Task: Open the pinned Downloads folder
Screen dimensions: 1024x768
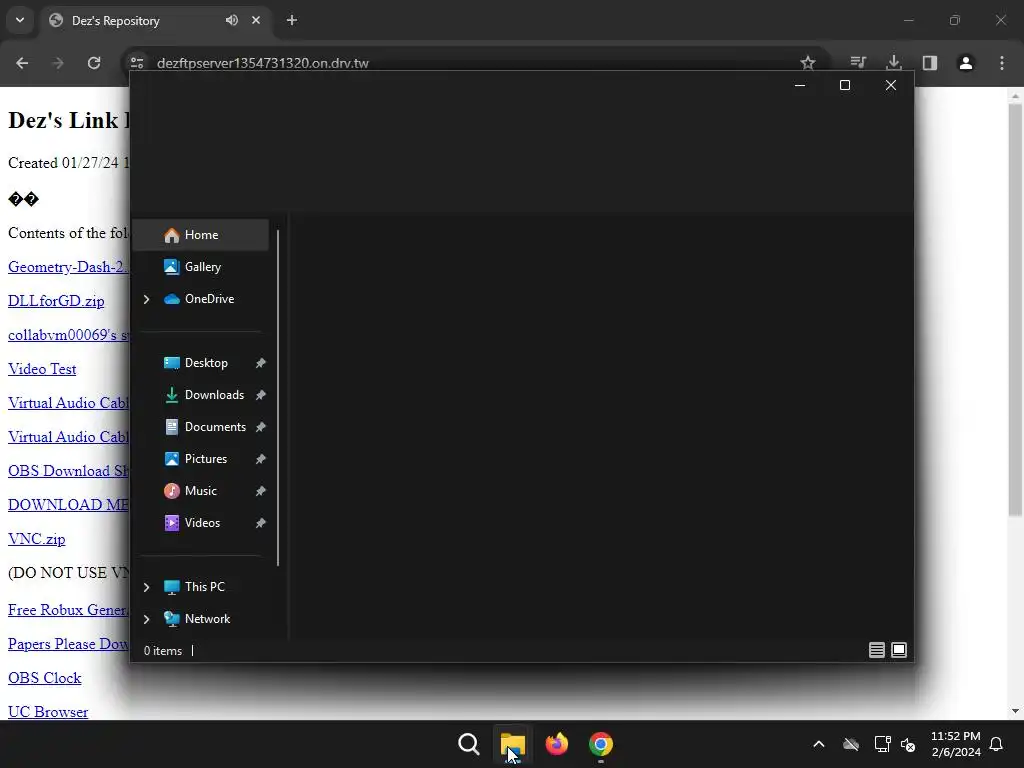Action: pos(200,395)
